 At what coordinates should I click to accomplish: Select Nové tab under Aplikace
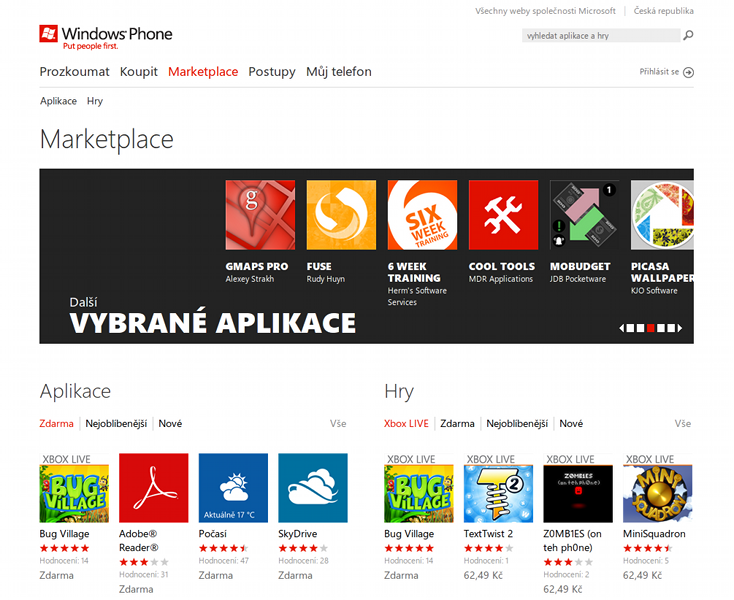(170, 424)
